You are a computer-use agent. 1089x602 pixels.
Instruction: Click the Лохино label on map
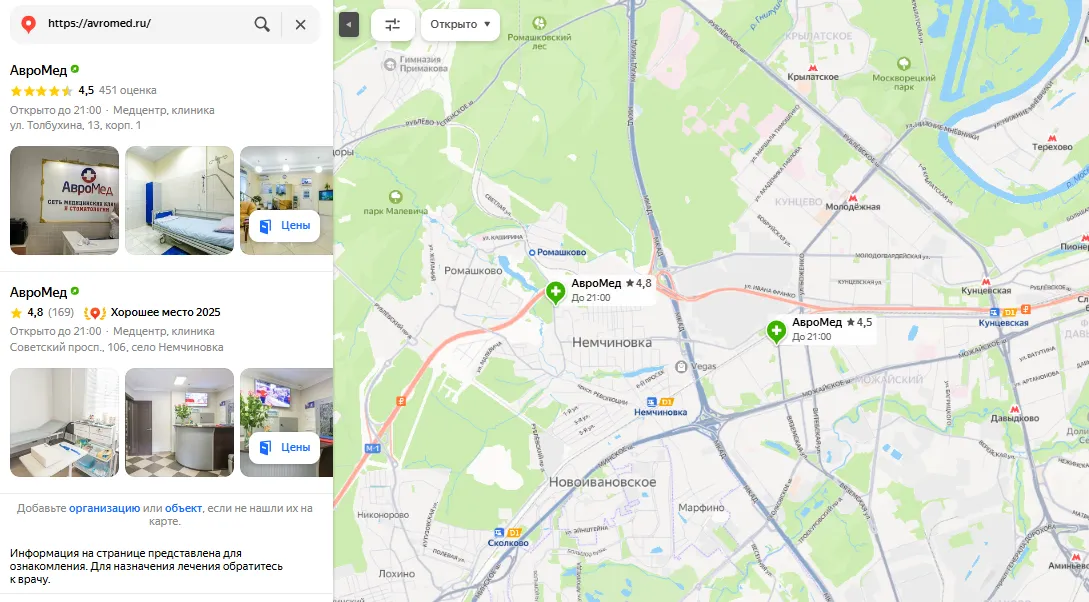point(397,574)
